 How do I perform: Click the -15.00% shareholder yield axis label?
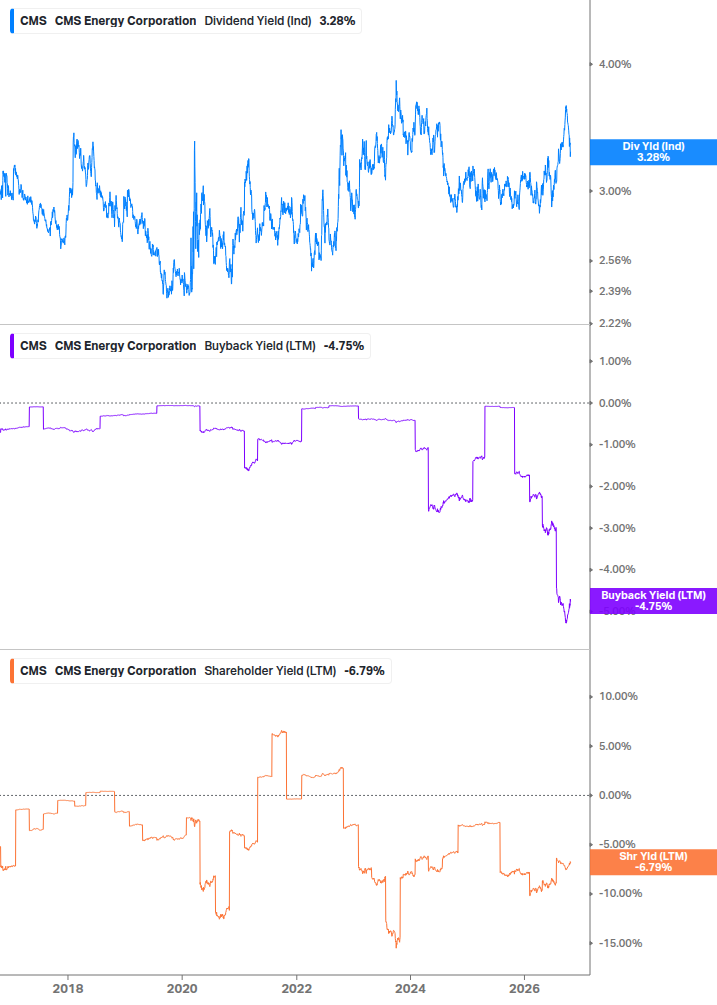click(x=620, y=943)
